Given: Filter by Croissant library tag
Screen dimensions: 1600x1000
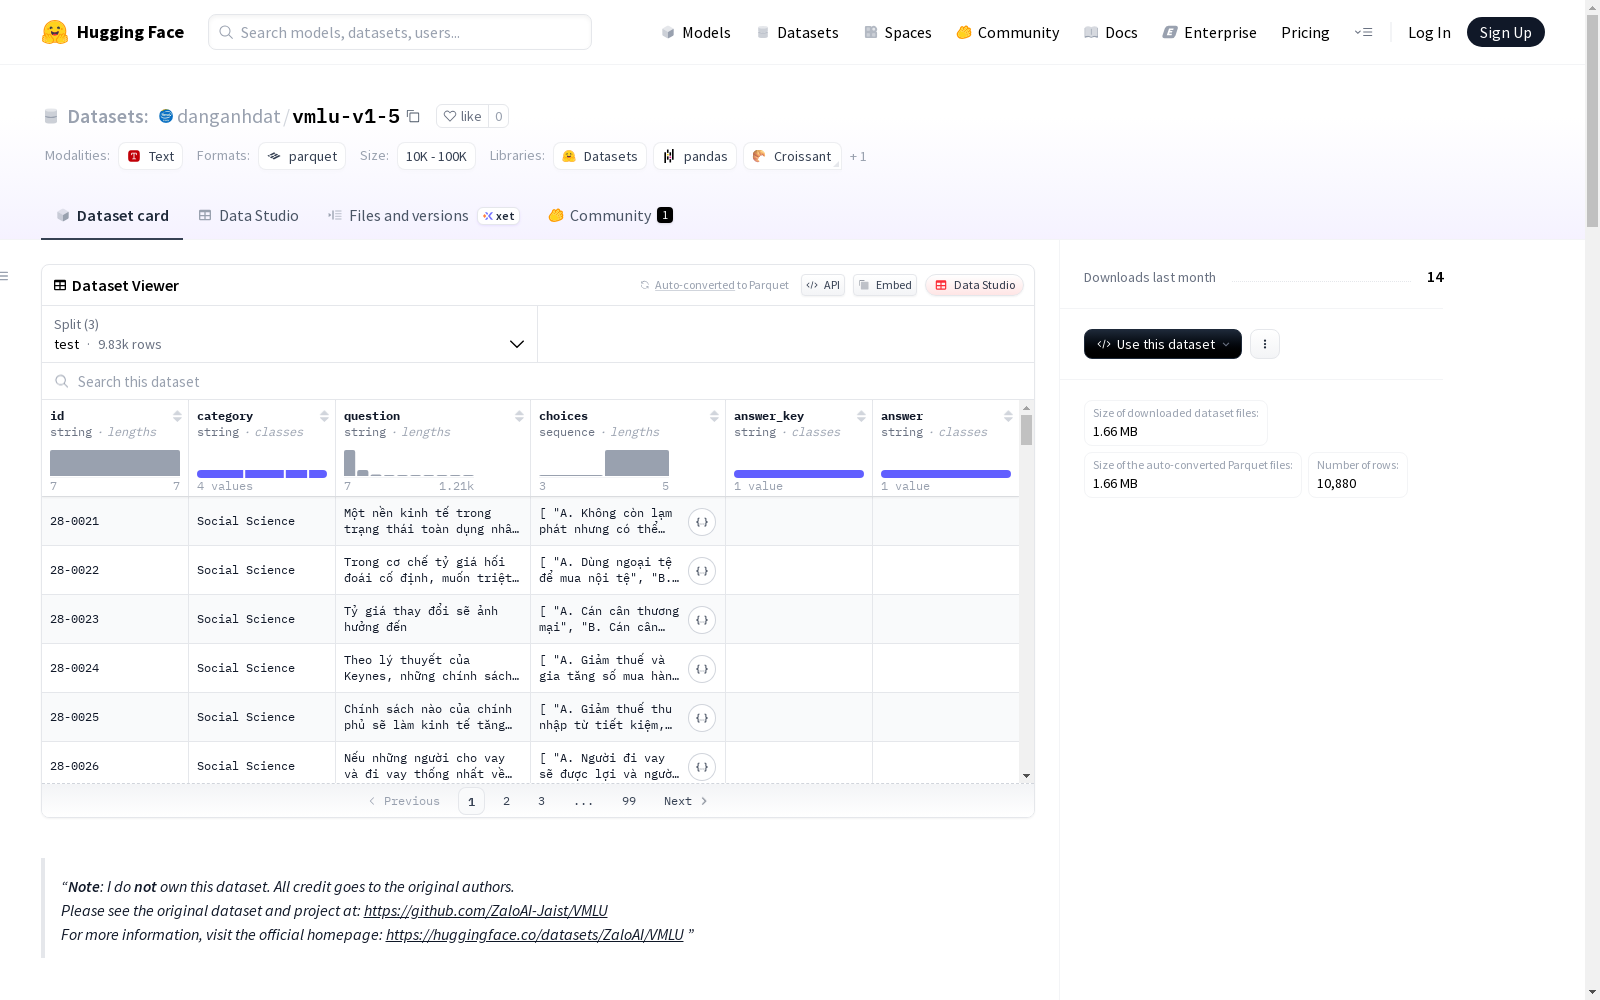Looking at the screenshot, I should [792, 156].
